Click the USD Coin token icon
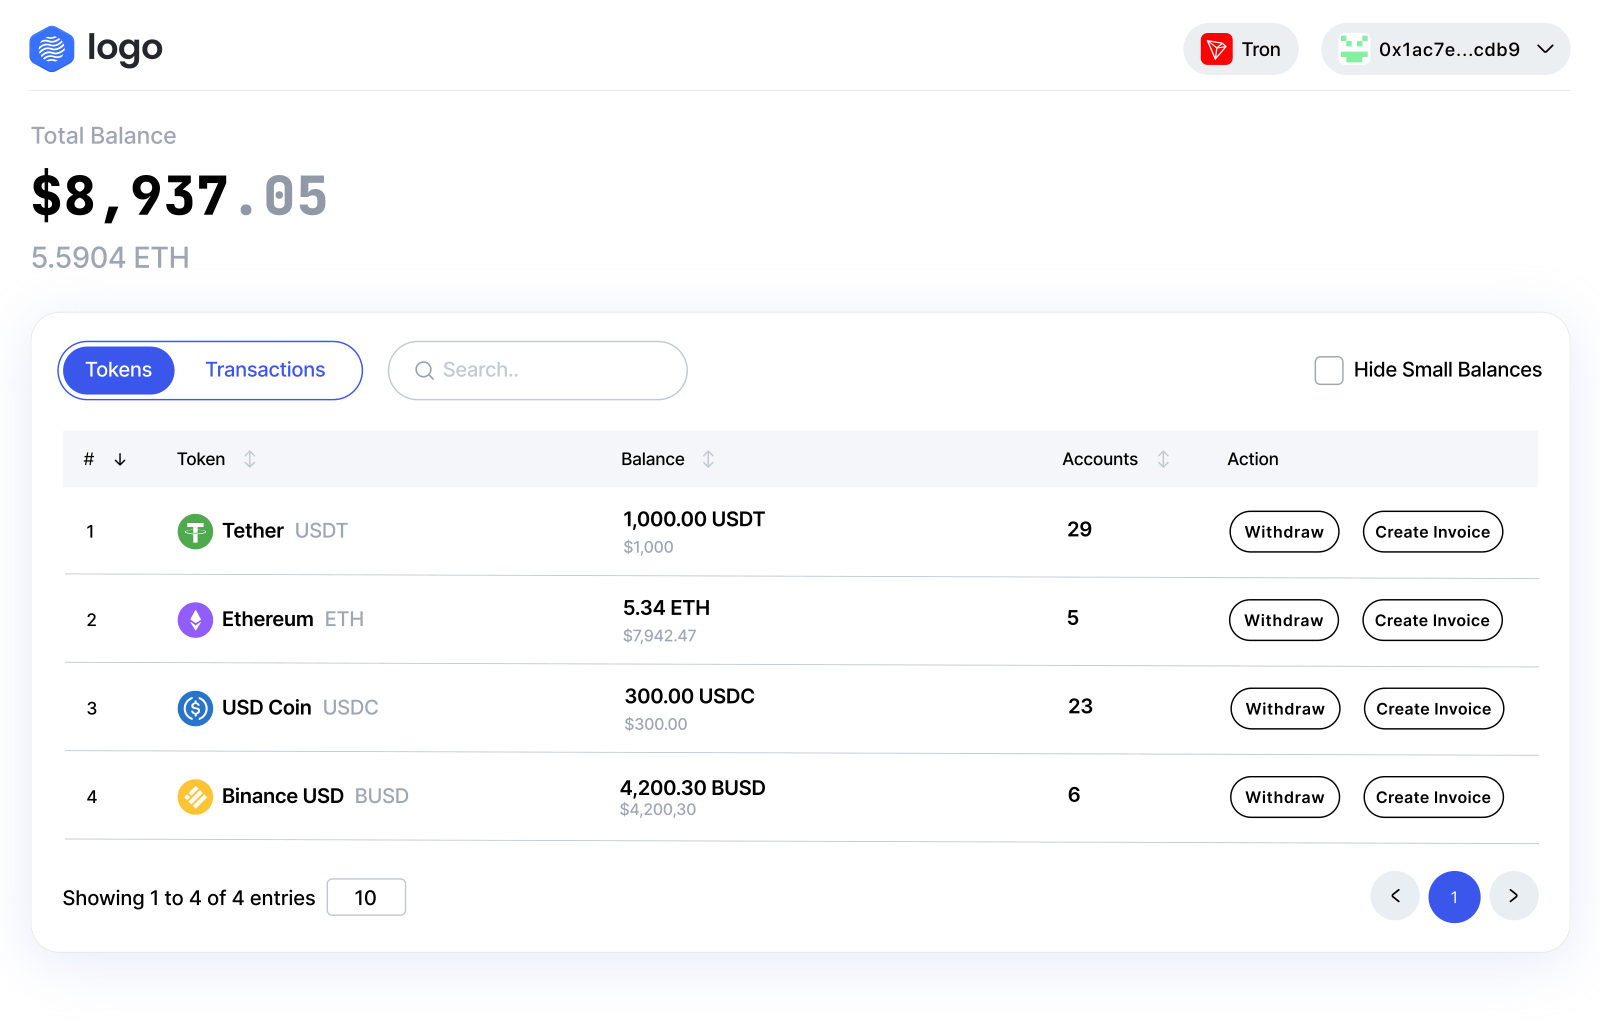The image size is (1600, 1030). [x=195, y=708]
